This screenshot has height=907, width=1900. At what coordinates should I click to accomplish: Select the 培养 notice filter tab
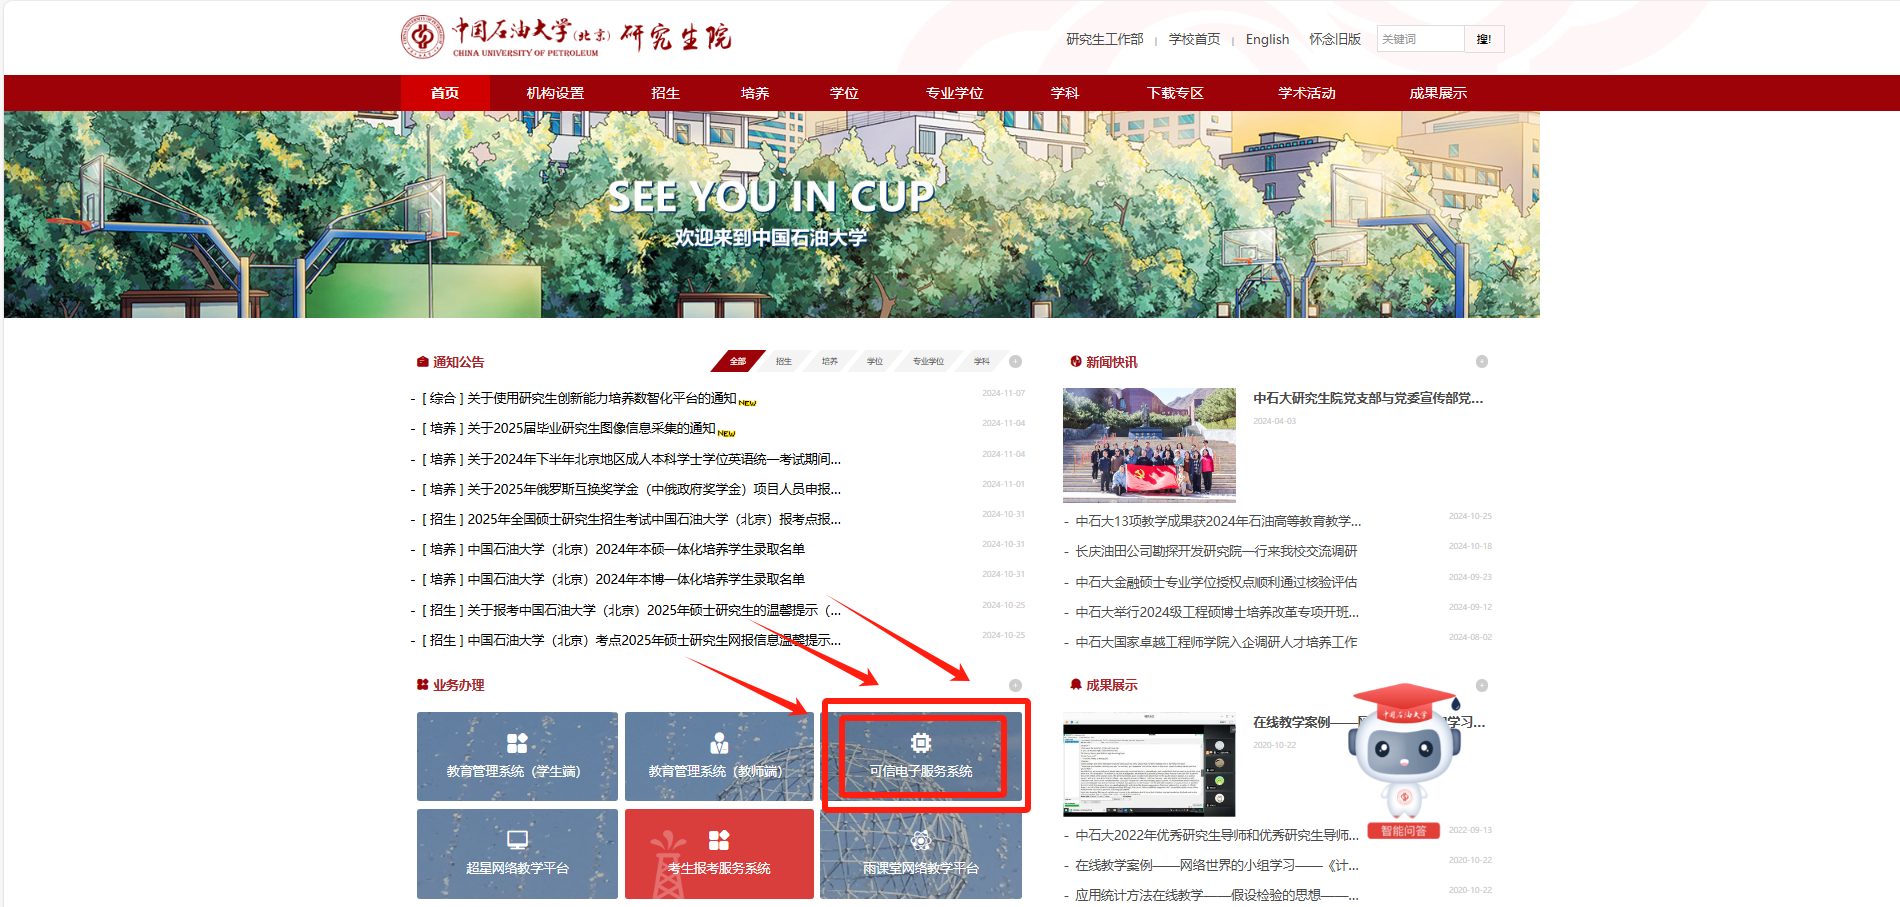(830, 361)
